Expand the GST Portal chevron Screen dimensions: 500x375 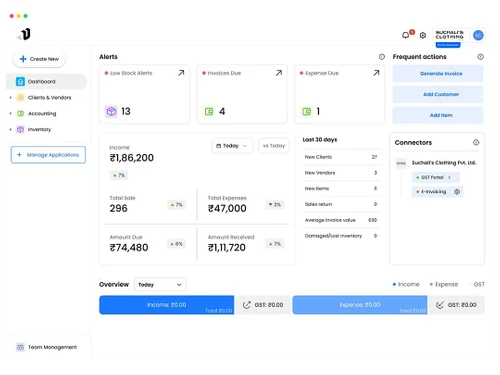(449, 177)
